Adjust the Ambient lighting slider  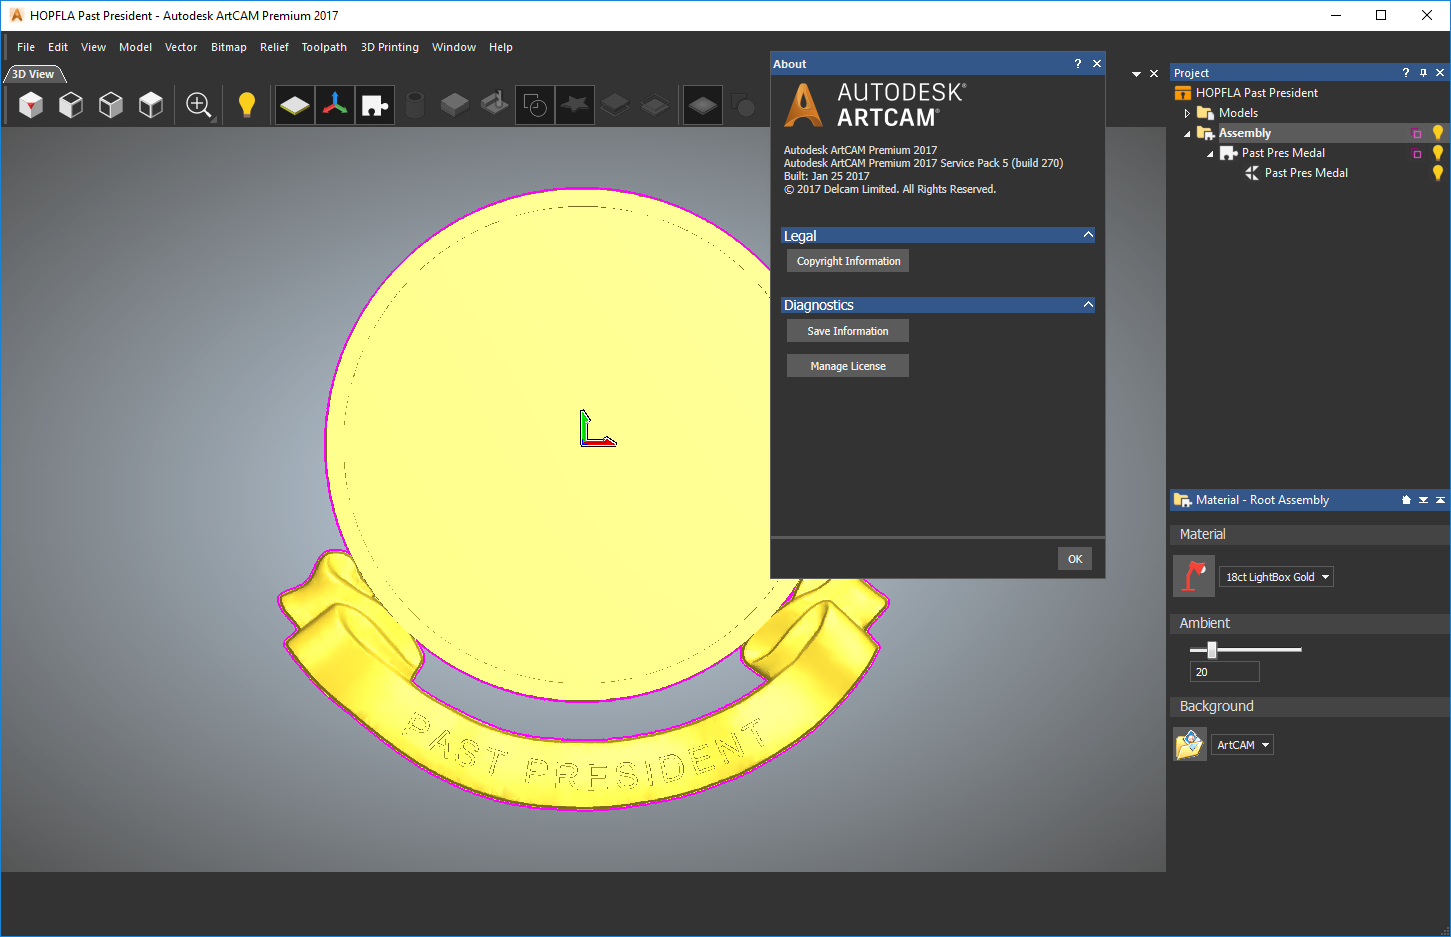click(x=1211, y=649)
